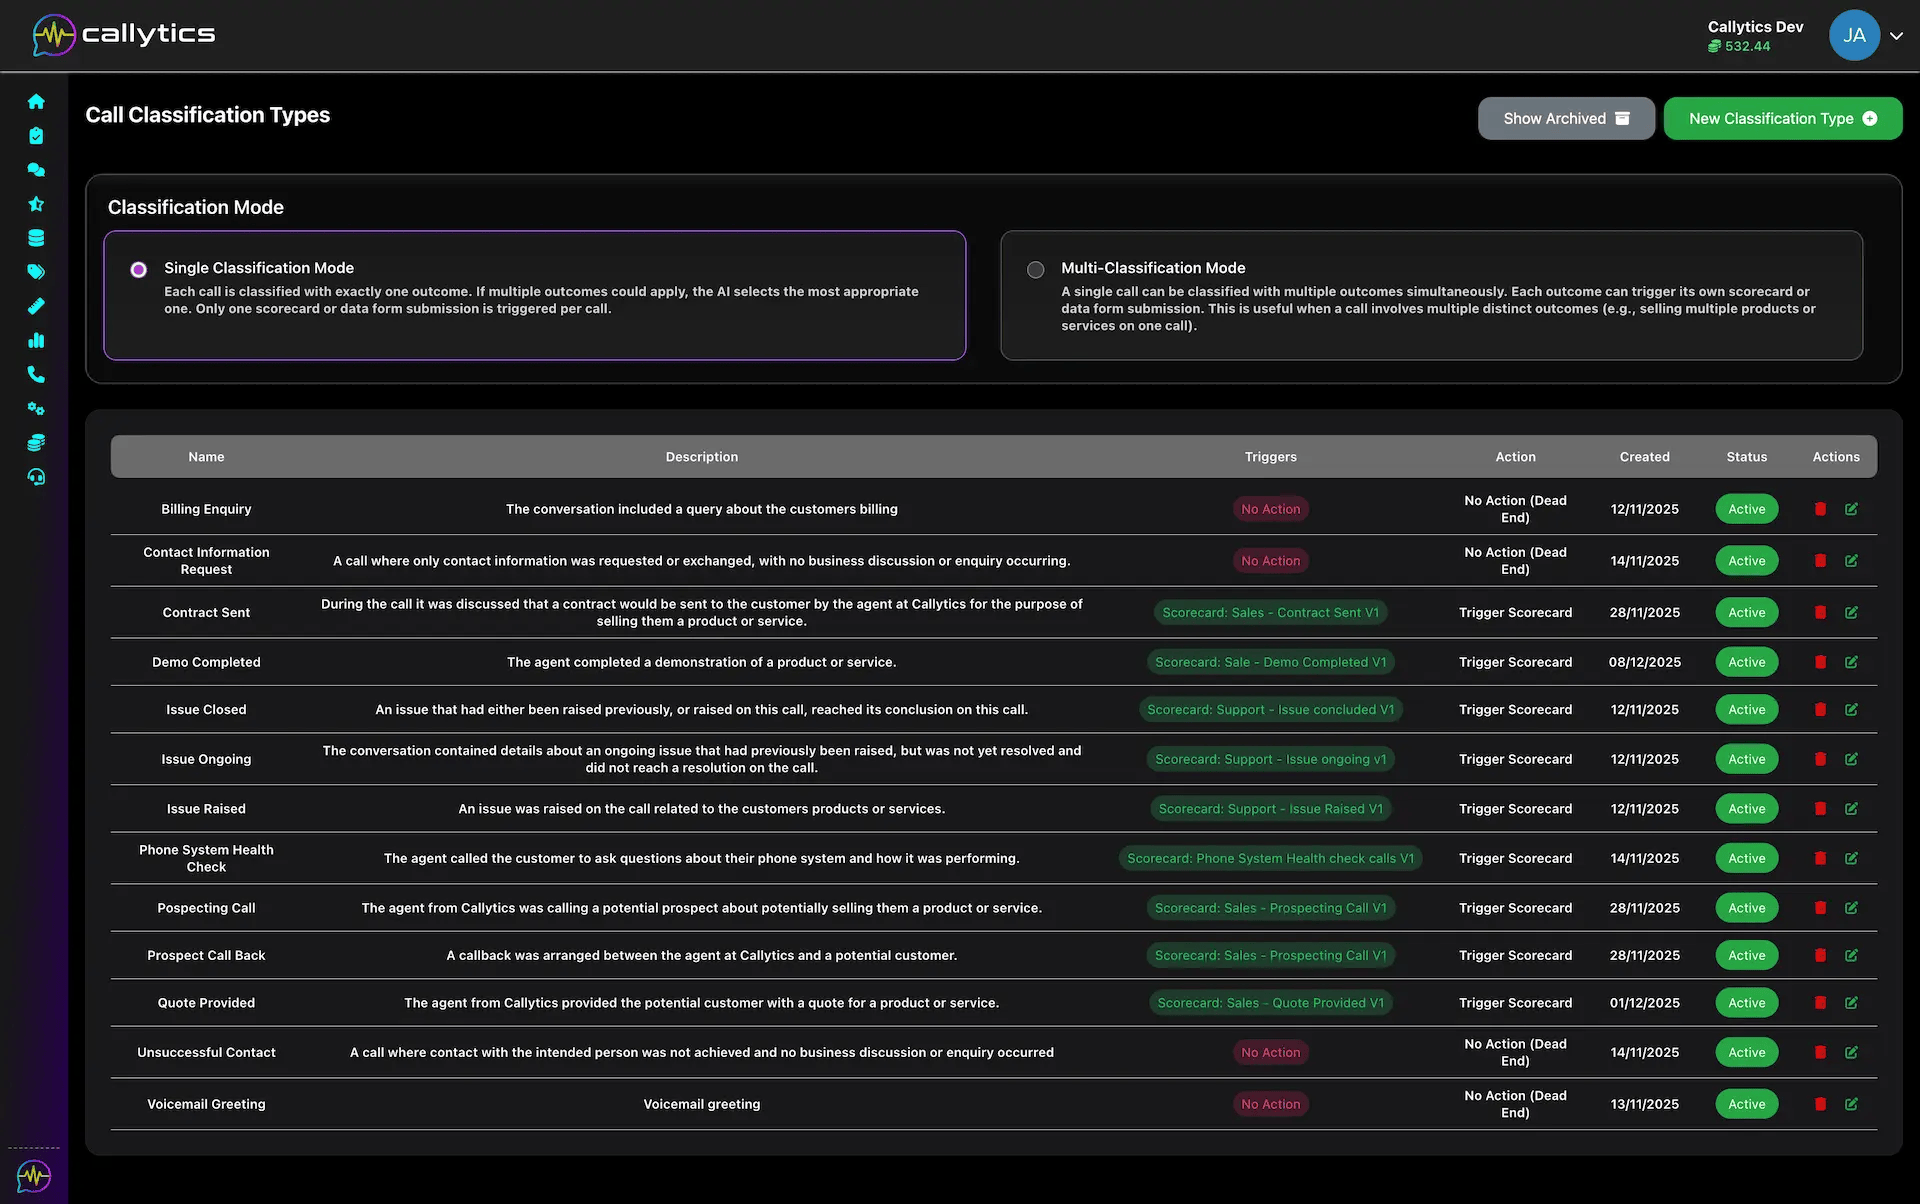Open the chat bubbles sidebar icon
This screenshot has height=1204, width=1920.
36,170
